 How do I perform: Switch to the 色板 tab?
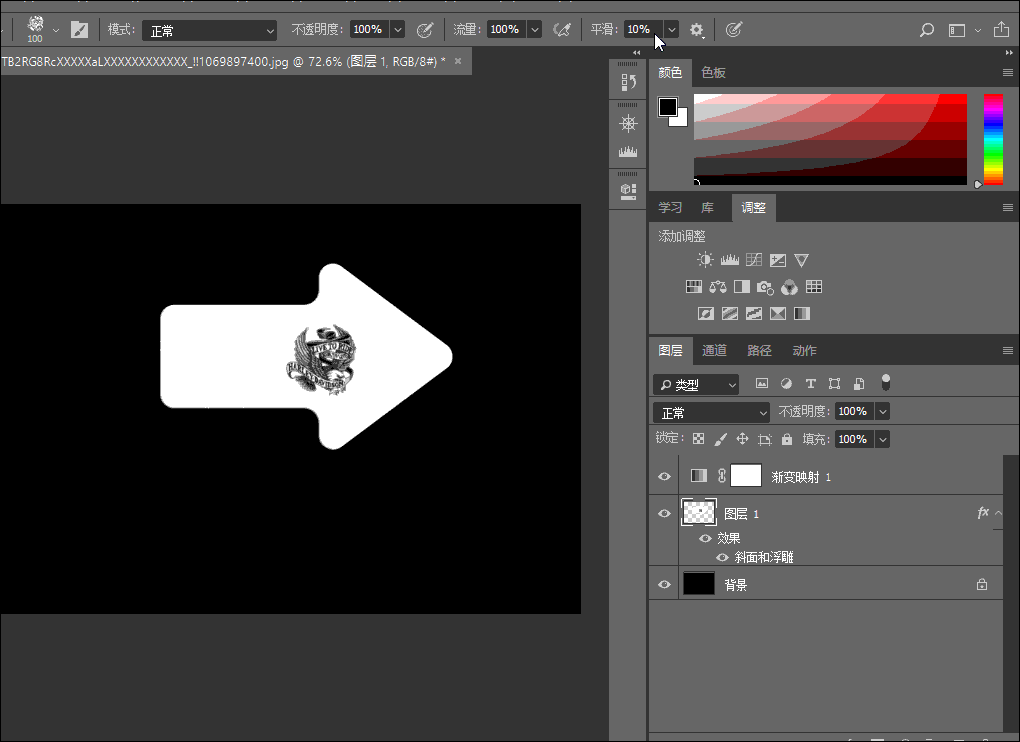click(713, 72)
